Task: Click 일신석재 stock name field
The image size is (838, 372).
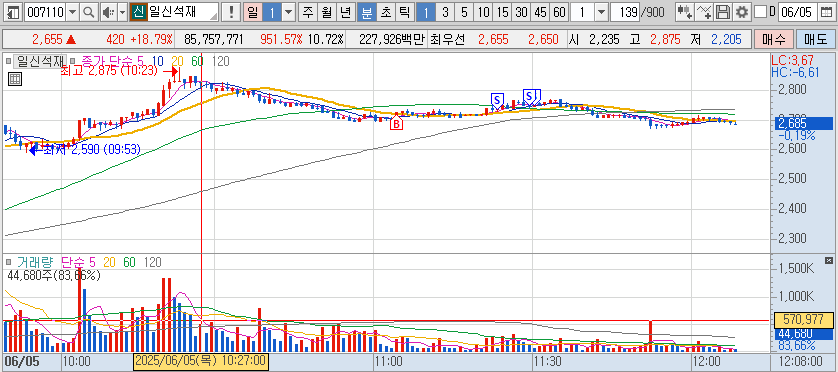Action: pos(182,12)
